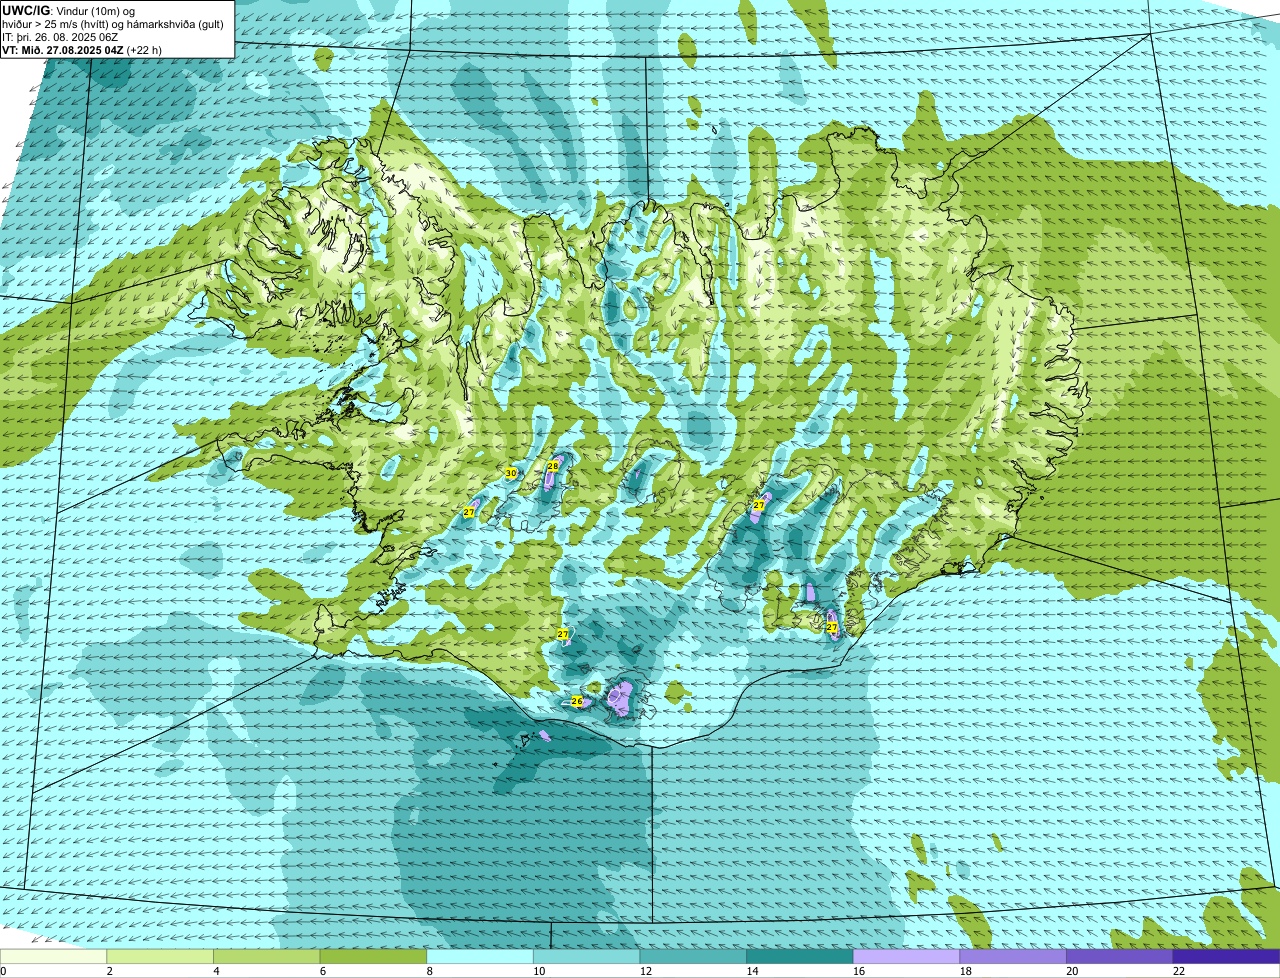
Task: Click the legend tick label '6'
Action: point(322,971)
